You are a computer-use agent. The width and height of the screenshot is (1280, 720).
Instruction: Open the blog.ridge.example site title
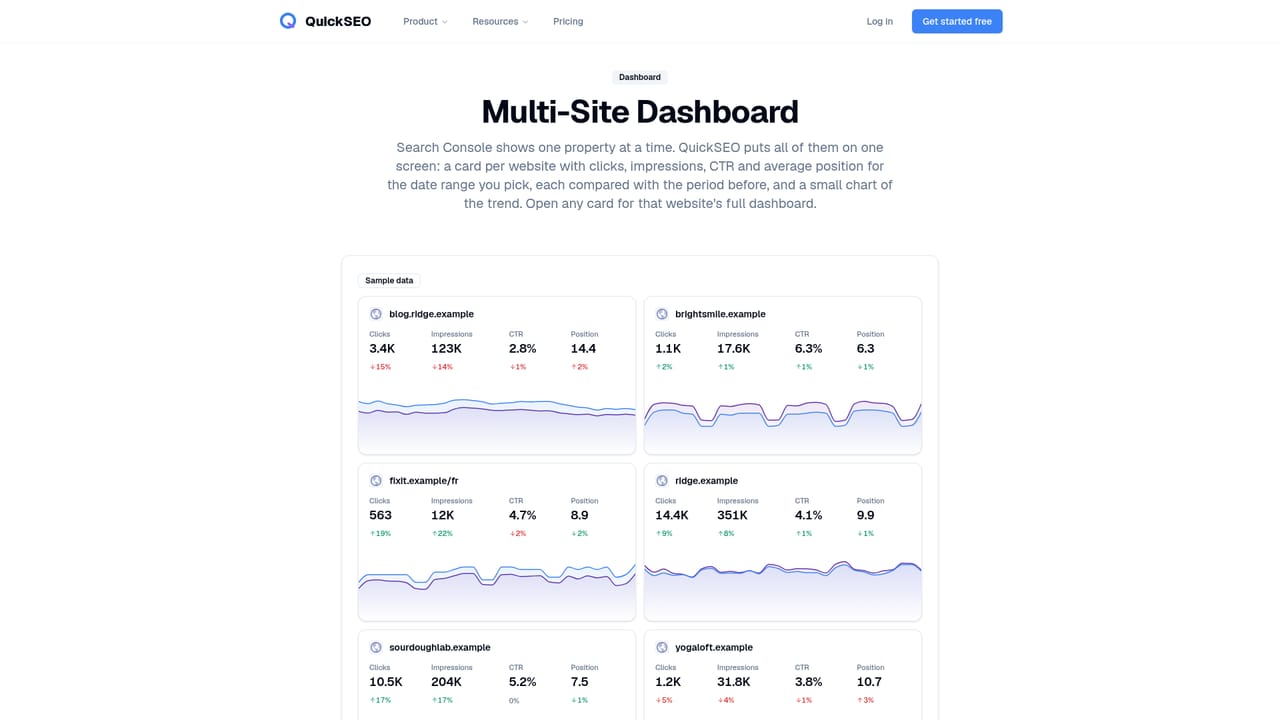[x=431, y=314]
